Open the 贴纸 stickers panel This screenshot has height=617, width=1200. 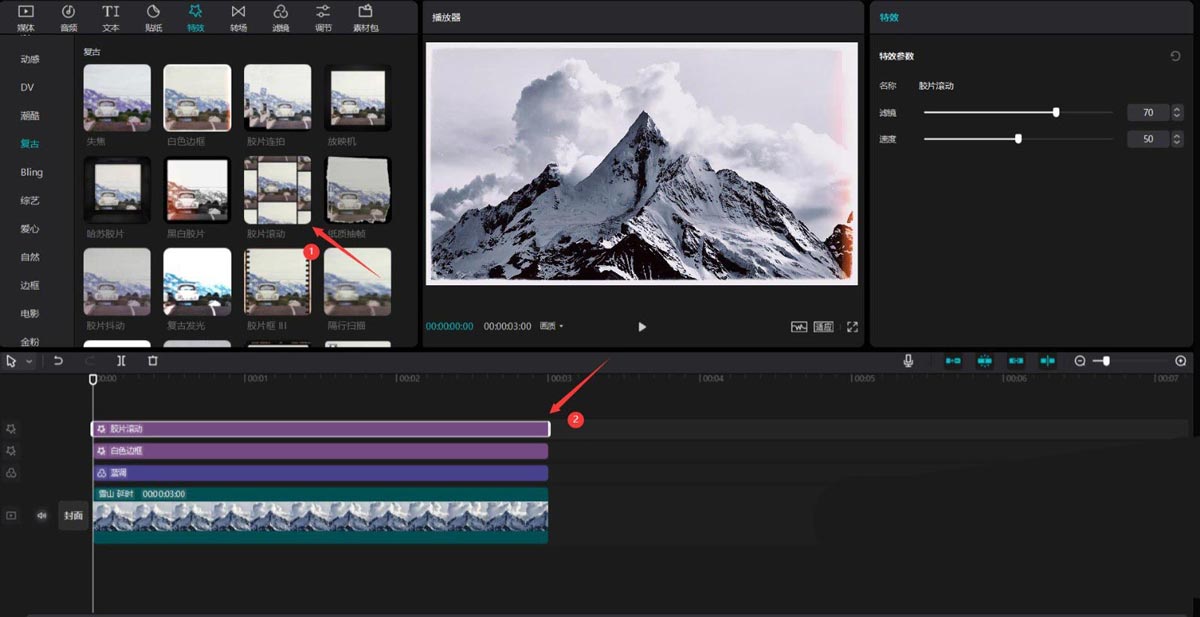tap(153, 16)
